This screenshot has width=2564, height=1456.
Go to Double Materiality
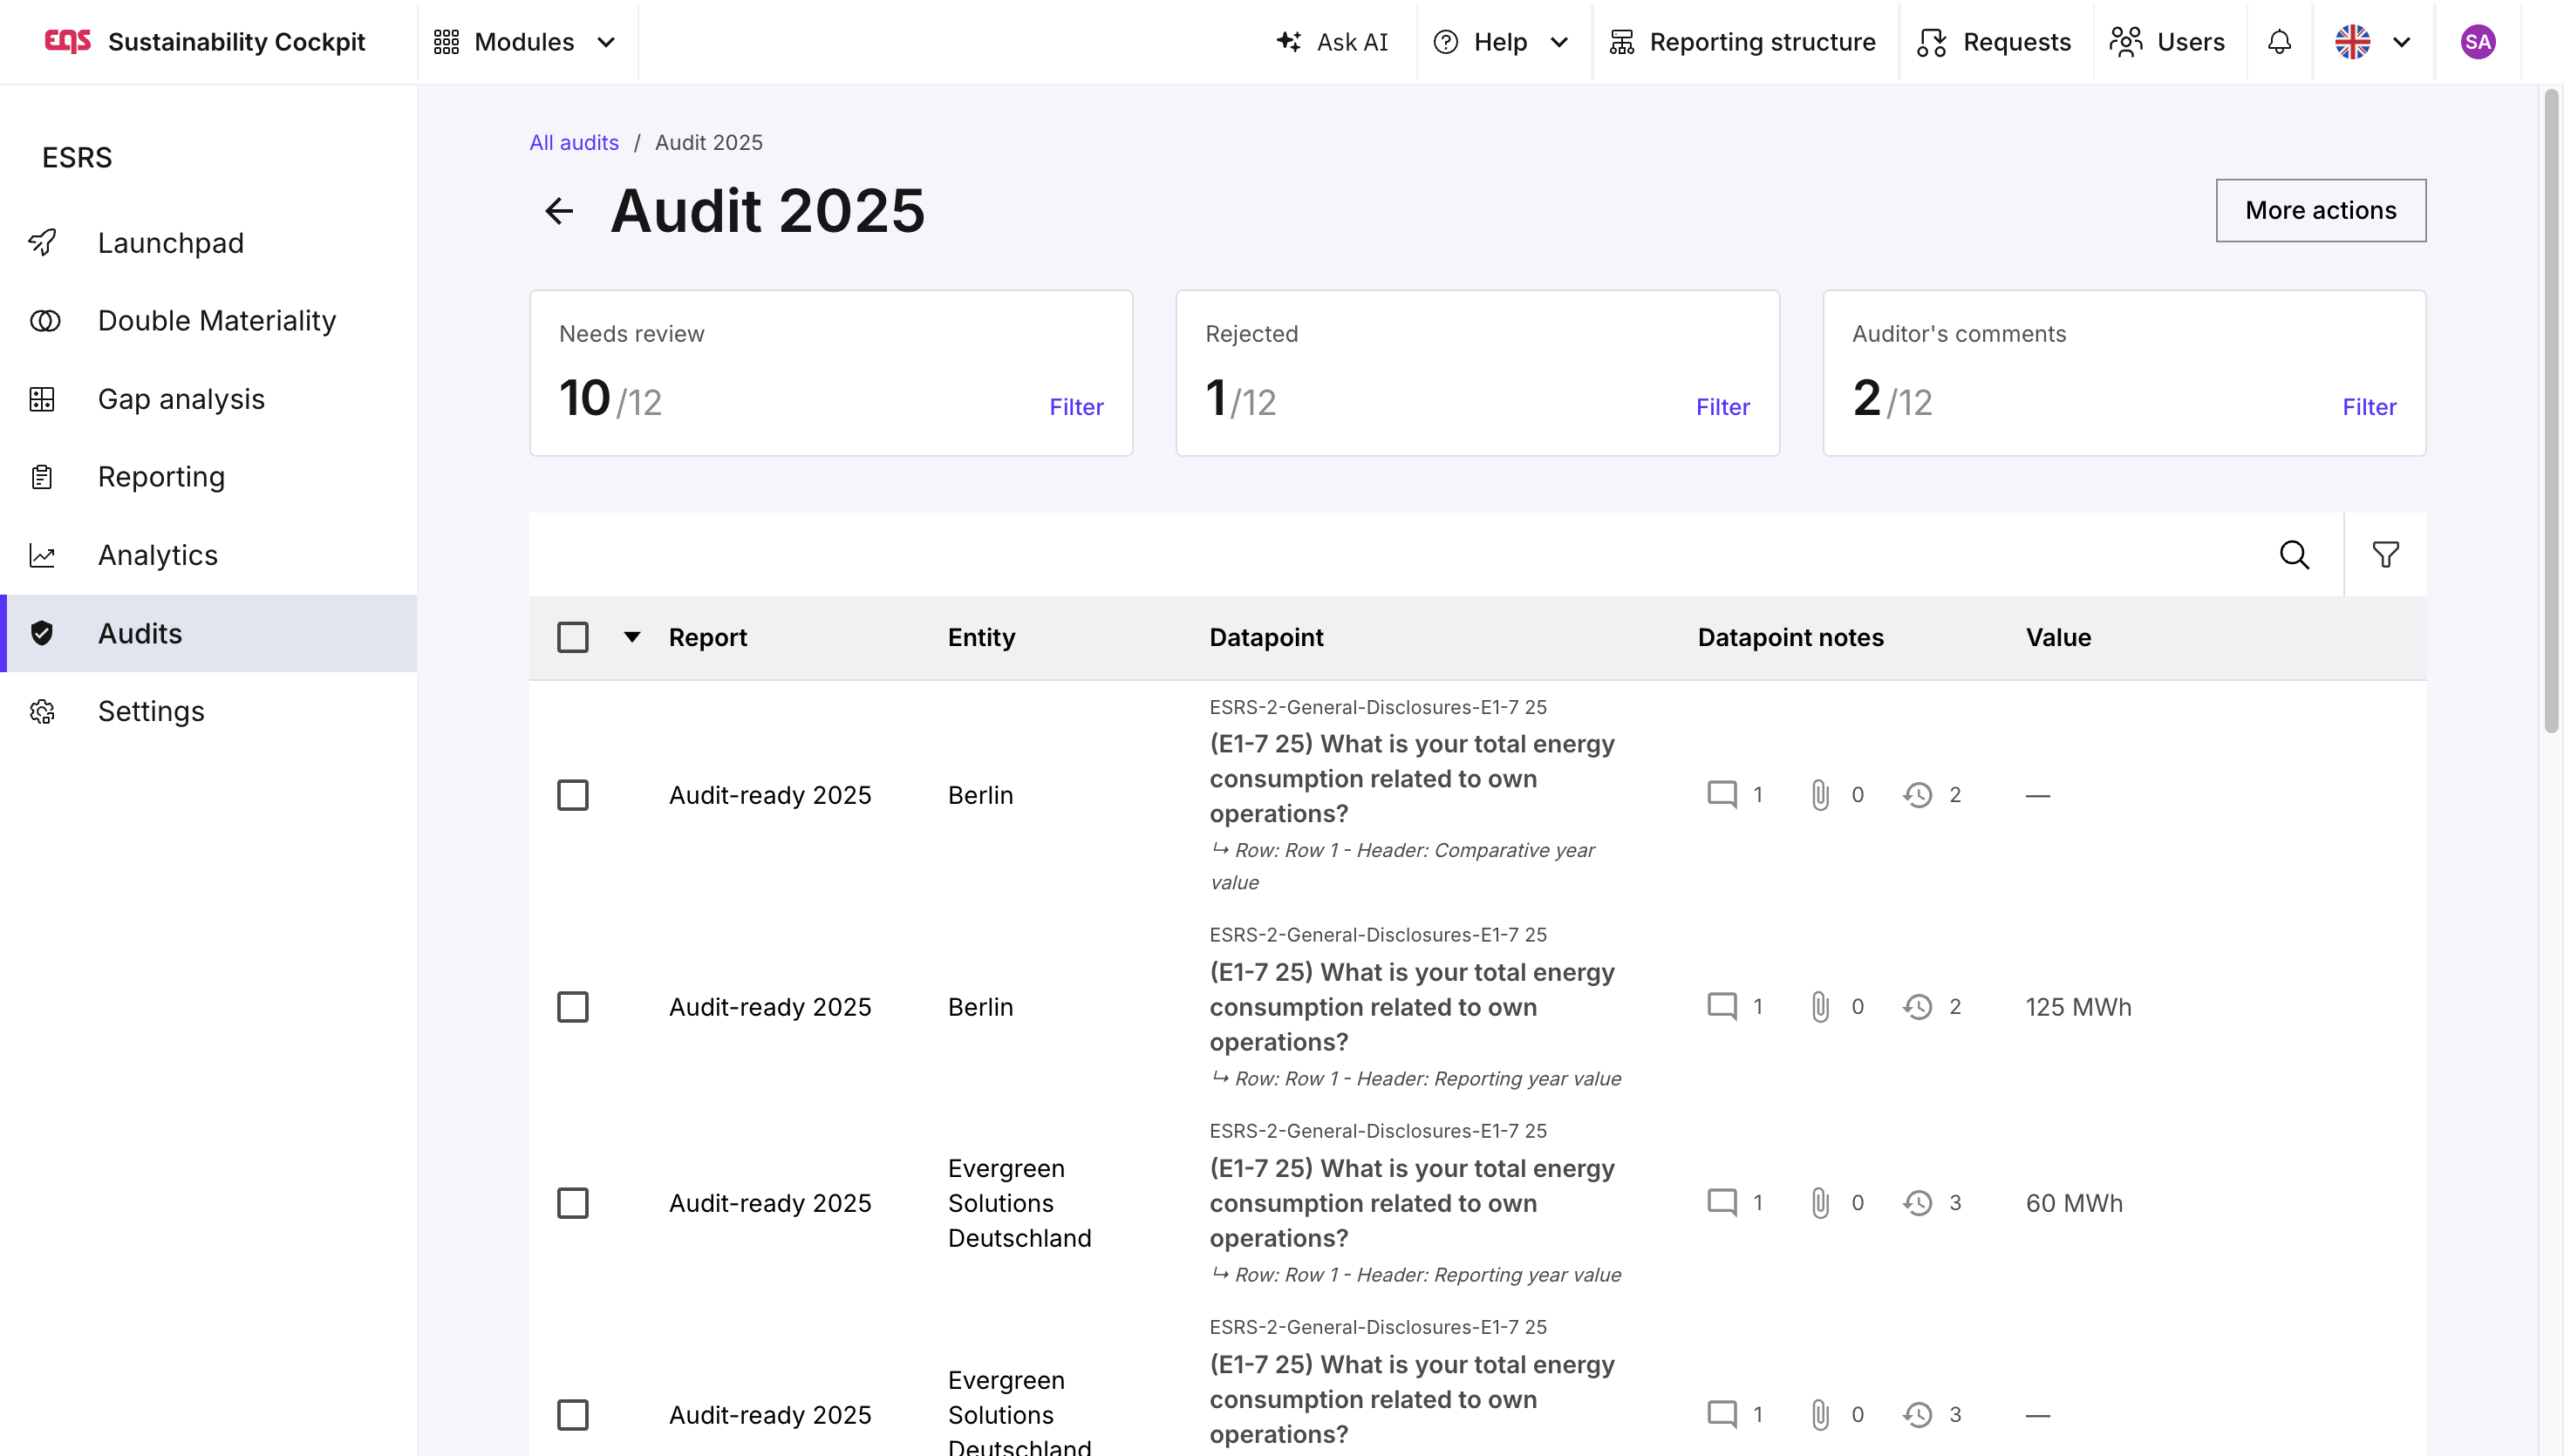click(x=209, y=320)
